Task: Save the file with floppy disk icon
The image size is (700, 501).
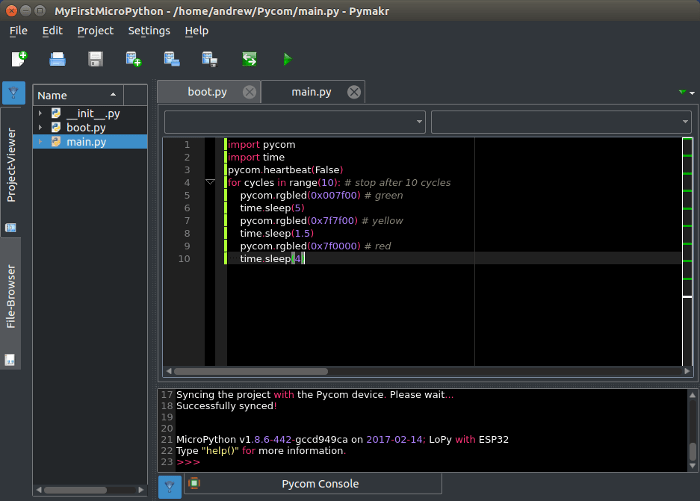Action: (95, 60)
